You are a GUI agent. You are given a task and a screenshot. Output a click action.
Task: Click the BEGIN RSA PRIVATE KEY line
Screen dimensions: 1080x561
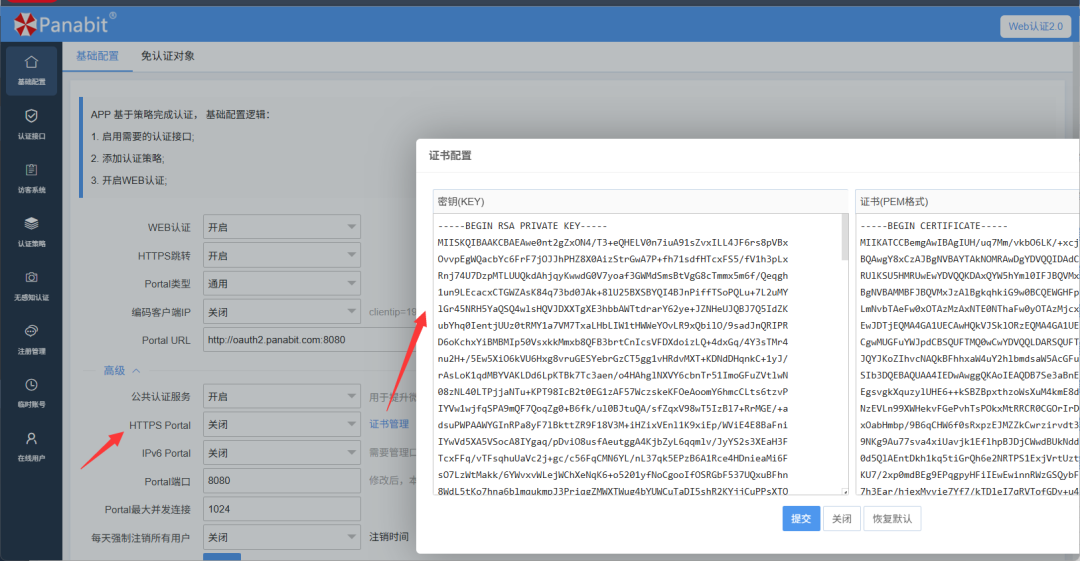click(x=522, y=226)
